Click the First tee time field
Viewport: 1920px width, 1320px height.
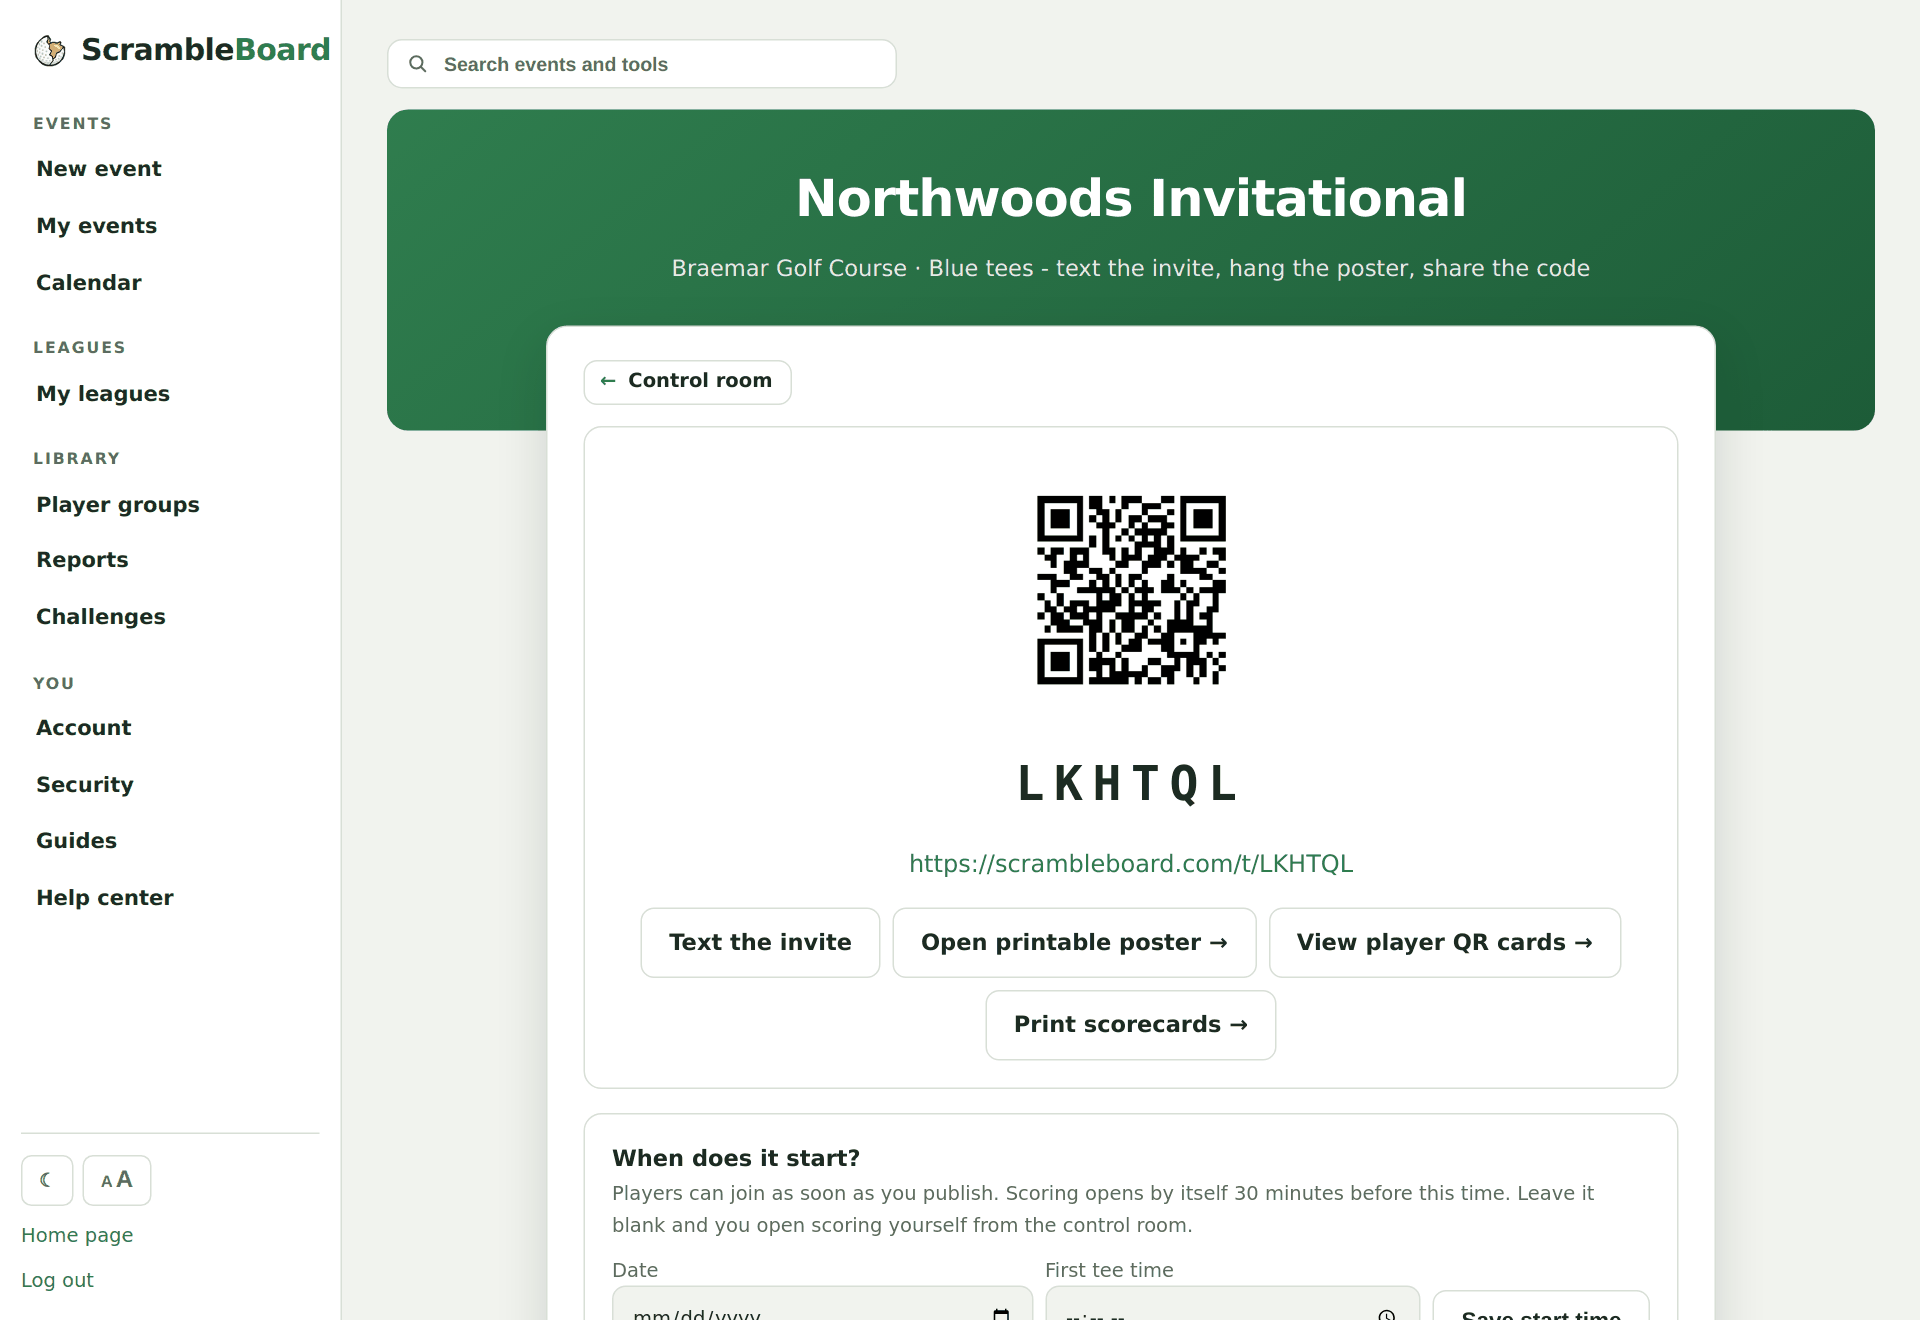1232,1304
